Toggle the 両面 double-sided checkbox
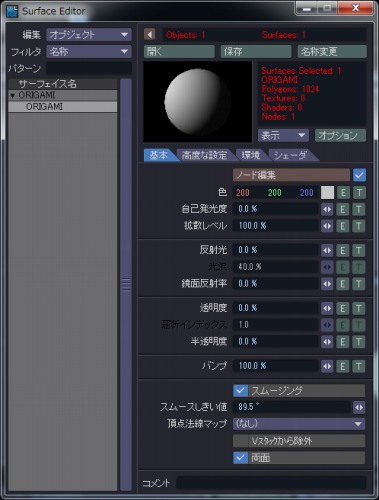The image size is (379, 500). click(x=240, y=458)
